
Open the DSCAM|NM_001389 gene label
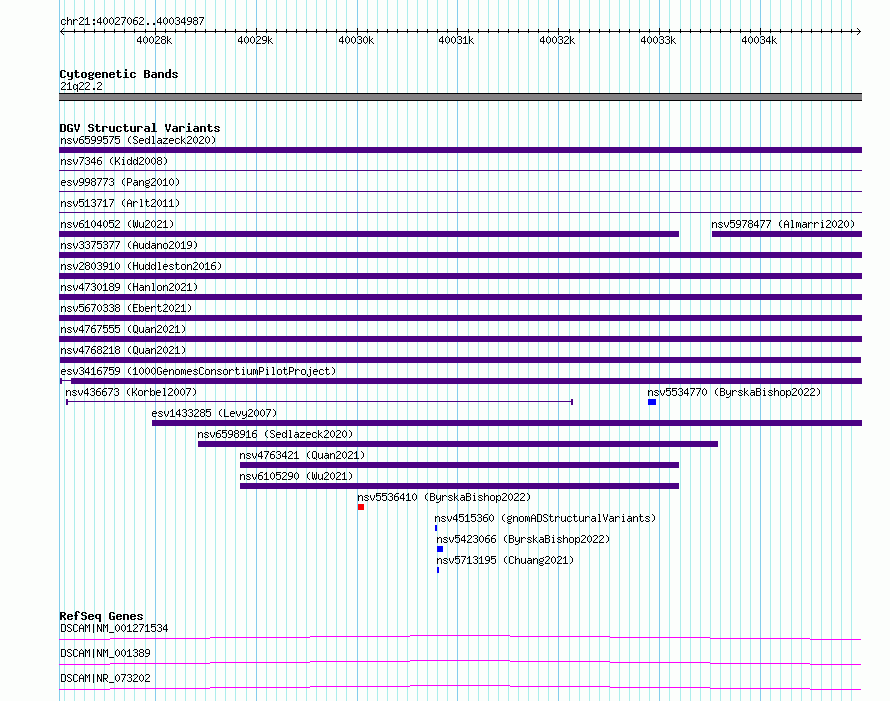[105, 653]
